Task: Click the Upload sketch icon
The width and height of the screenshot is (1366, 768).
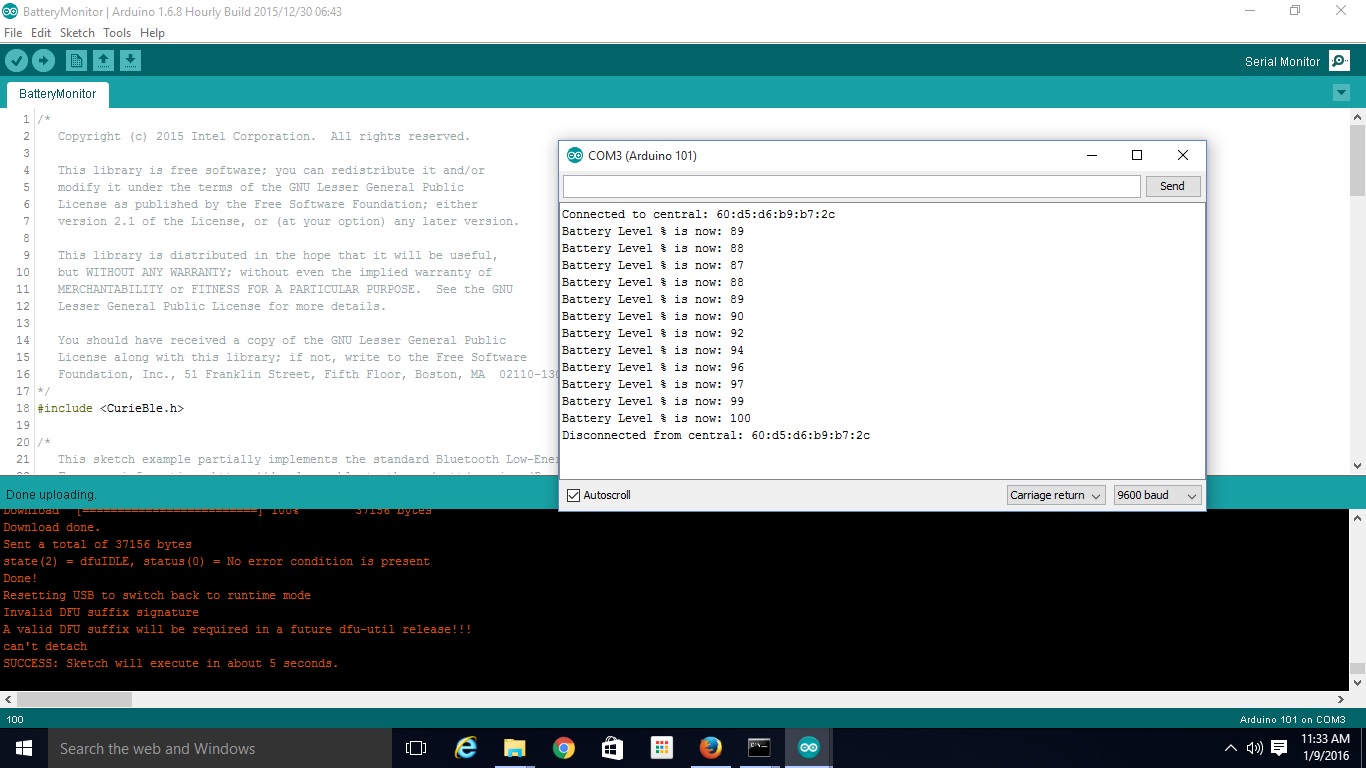Action: click(x=43, y=60)
